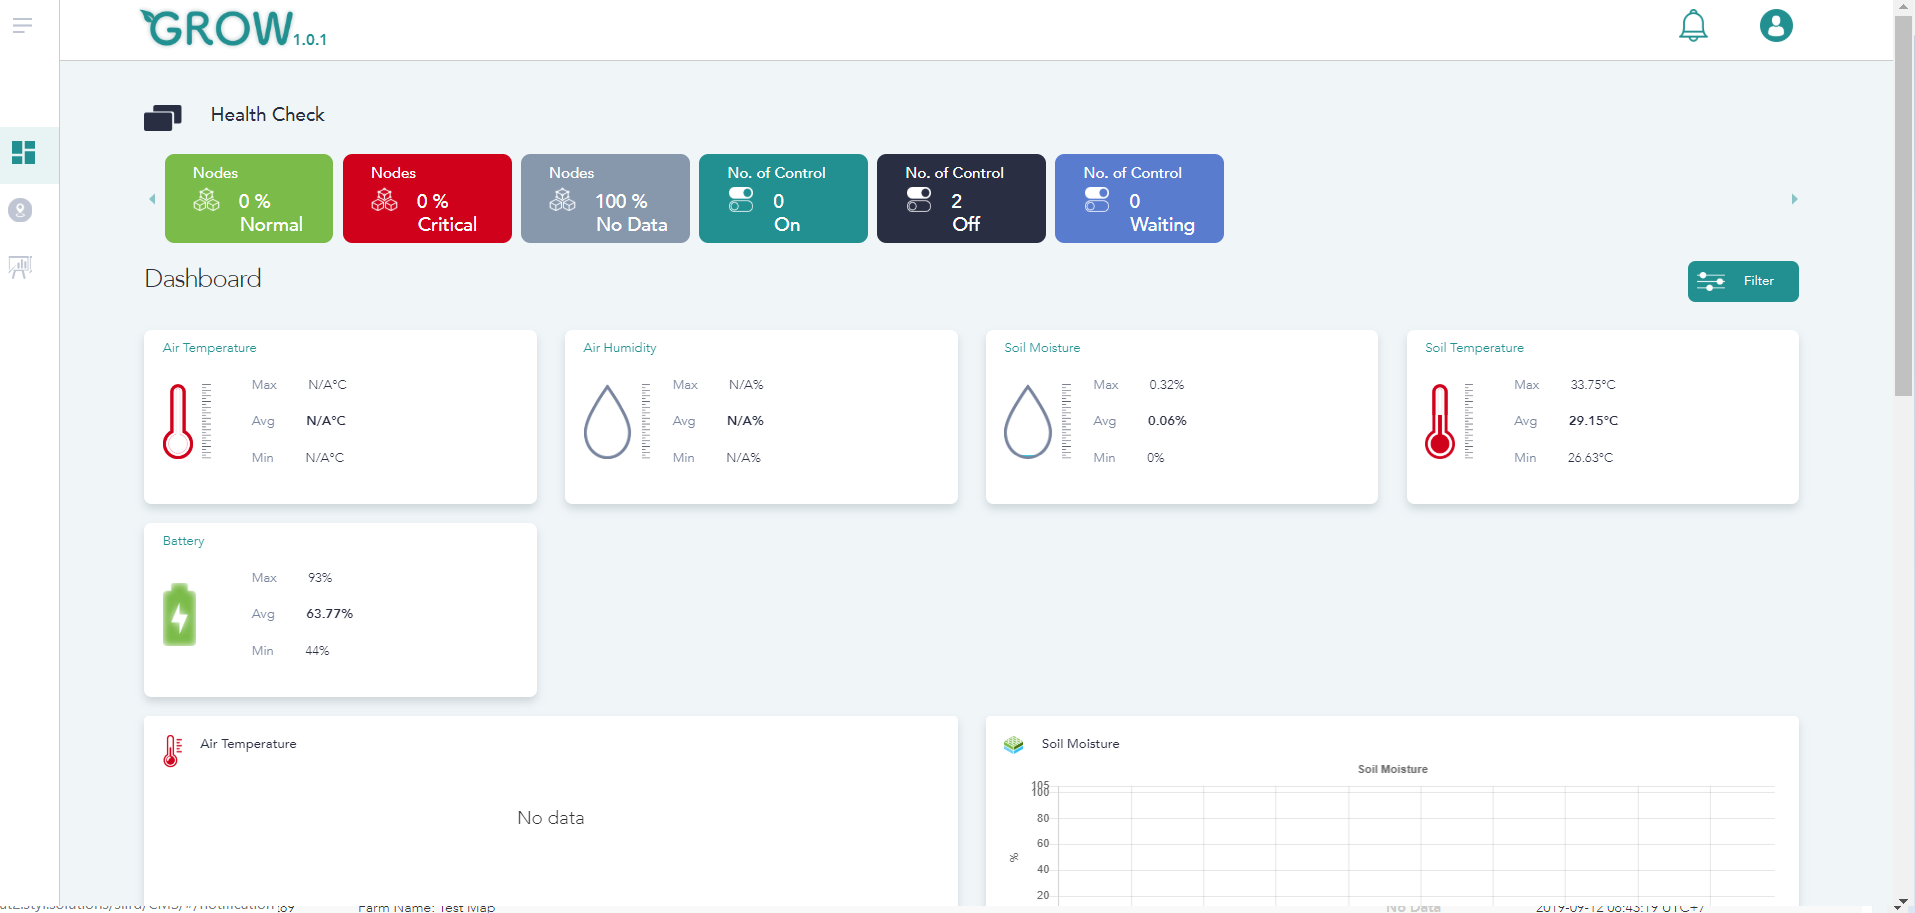
Task: Open the user profile avatar
Action: click(1775, 26)
